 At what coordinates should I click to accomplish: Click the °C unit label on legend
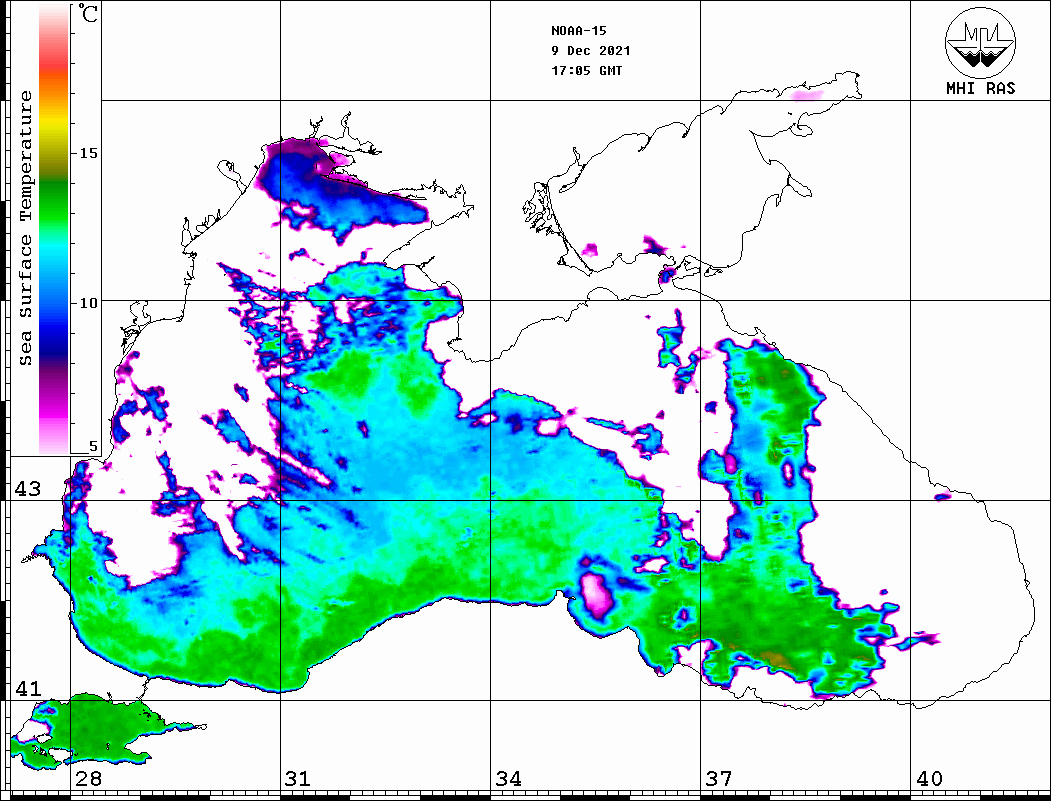coord(88,13)
